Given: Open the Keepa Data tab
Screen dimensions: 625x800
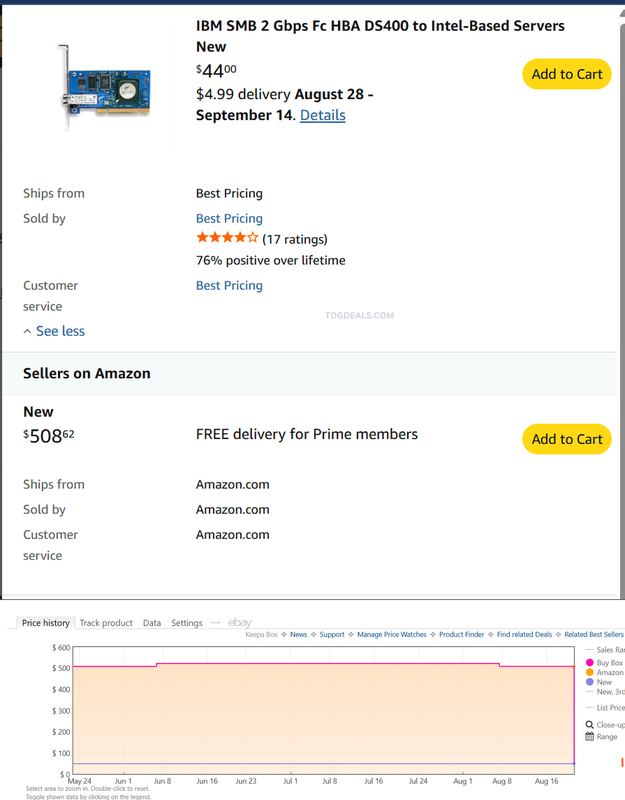Looking at the screenshot, I should 152,623.
